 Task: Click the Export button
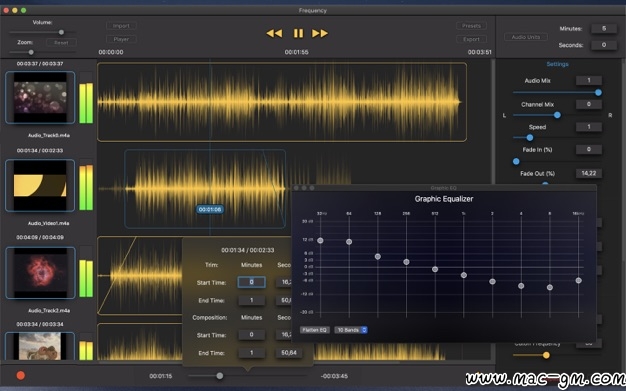tap(471, 39)
